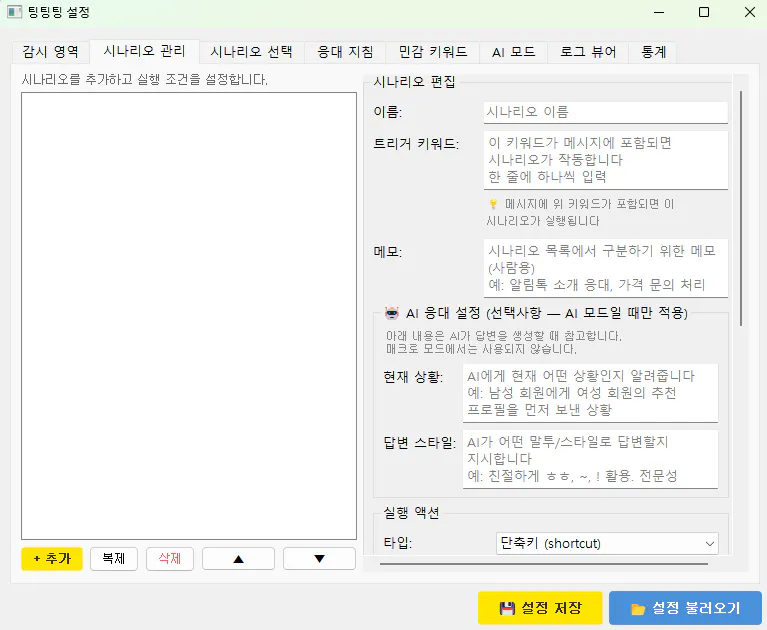767x630 pixels.
Task: Minimize the 팅팅팅 설정 window
Action: 659,12
